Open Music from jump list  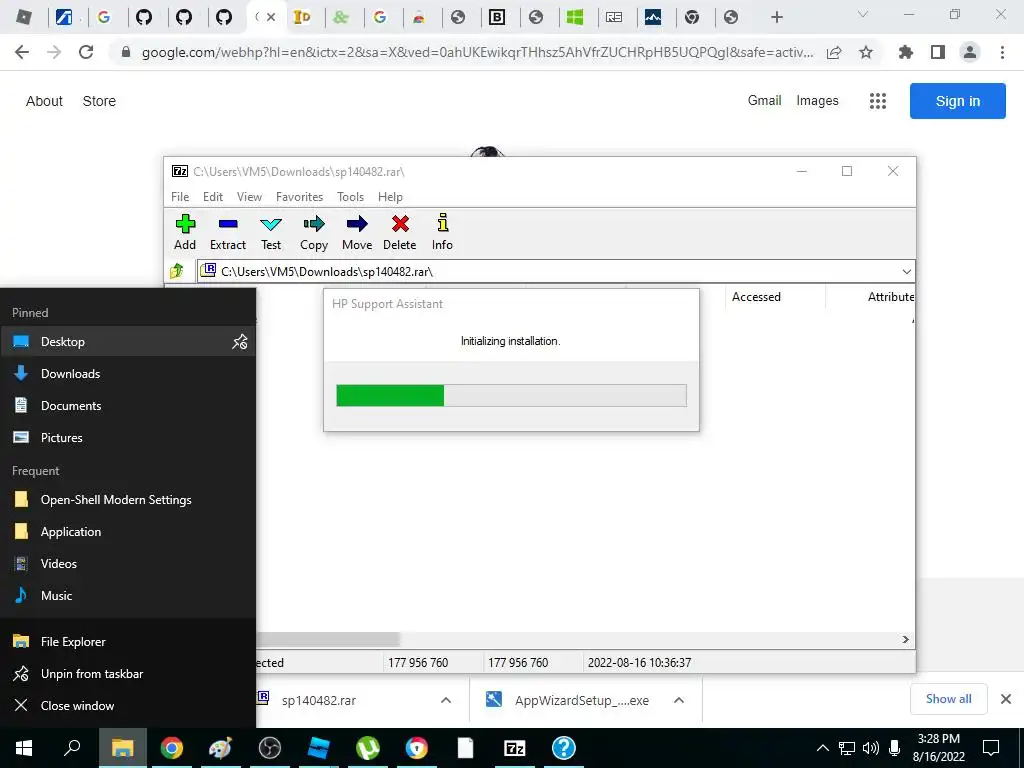pyautogui.click(x=128, y=596)
